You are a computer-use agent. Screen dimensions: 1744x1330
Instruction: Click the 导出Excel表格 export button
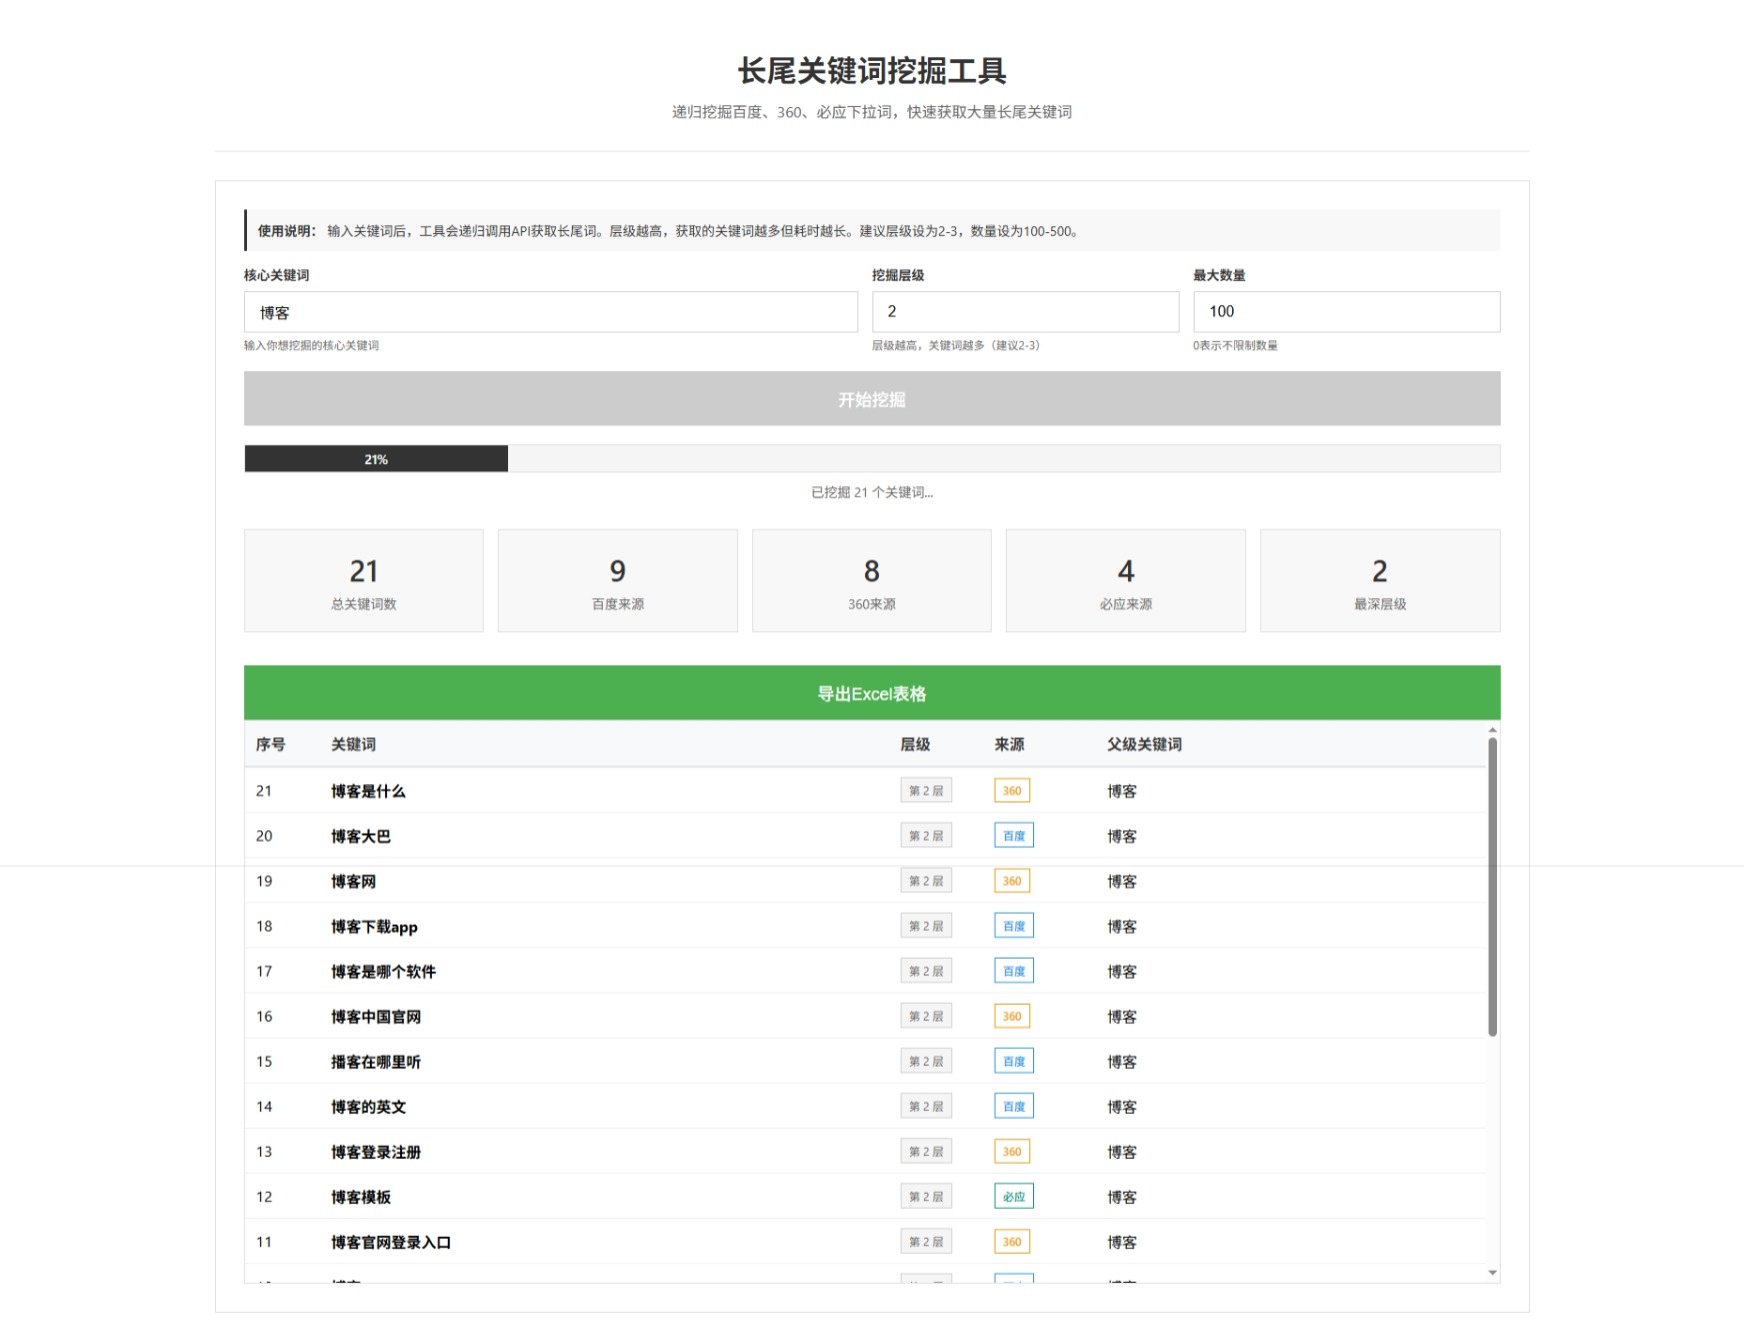(871, 693)
